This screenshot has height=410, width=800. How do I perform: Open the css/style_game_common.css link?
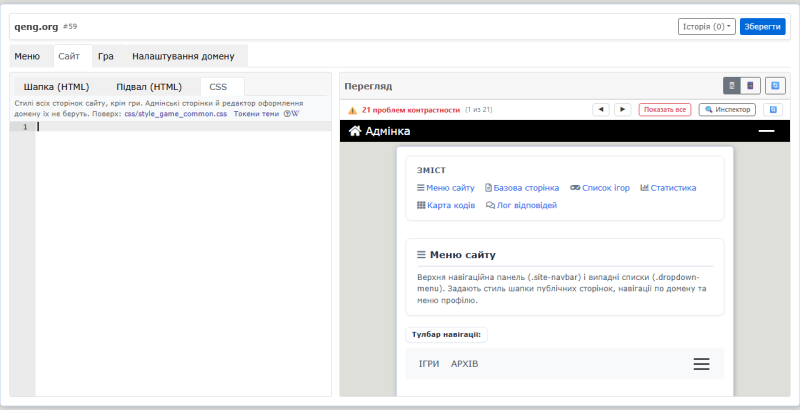tap(176, 114)
